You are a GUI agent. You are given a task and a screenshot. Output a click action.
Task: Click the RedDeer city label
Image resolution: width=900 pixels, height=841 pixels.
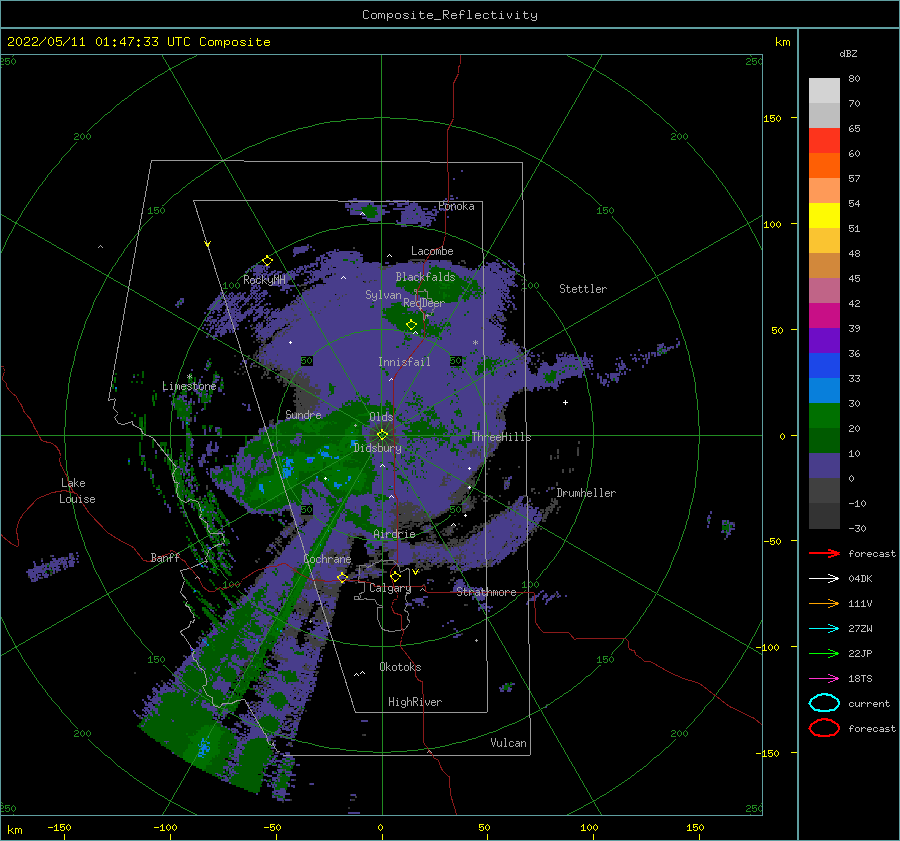tap(424, 303)
